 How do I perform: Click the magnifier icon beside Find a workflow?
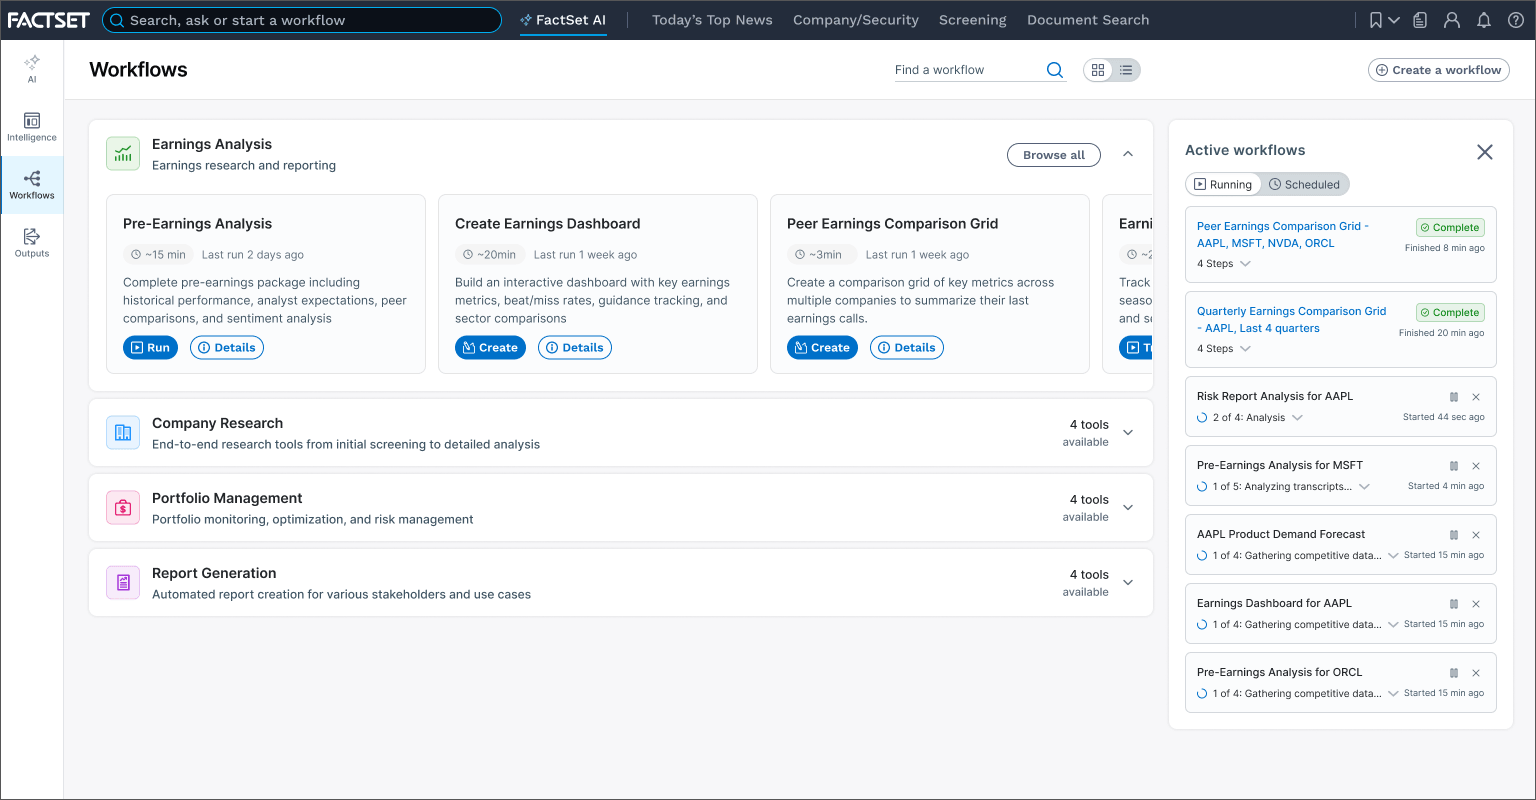1054,70
